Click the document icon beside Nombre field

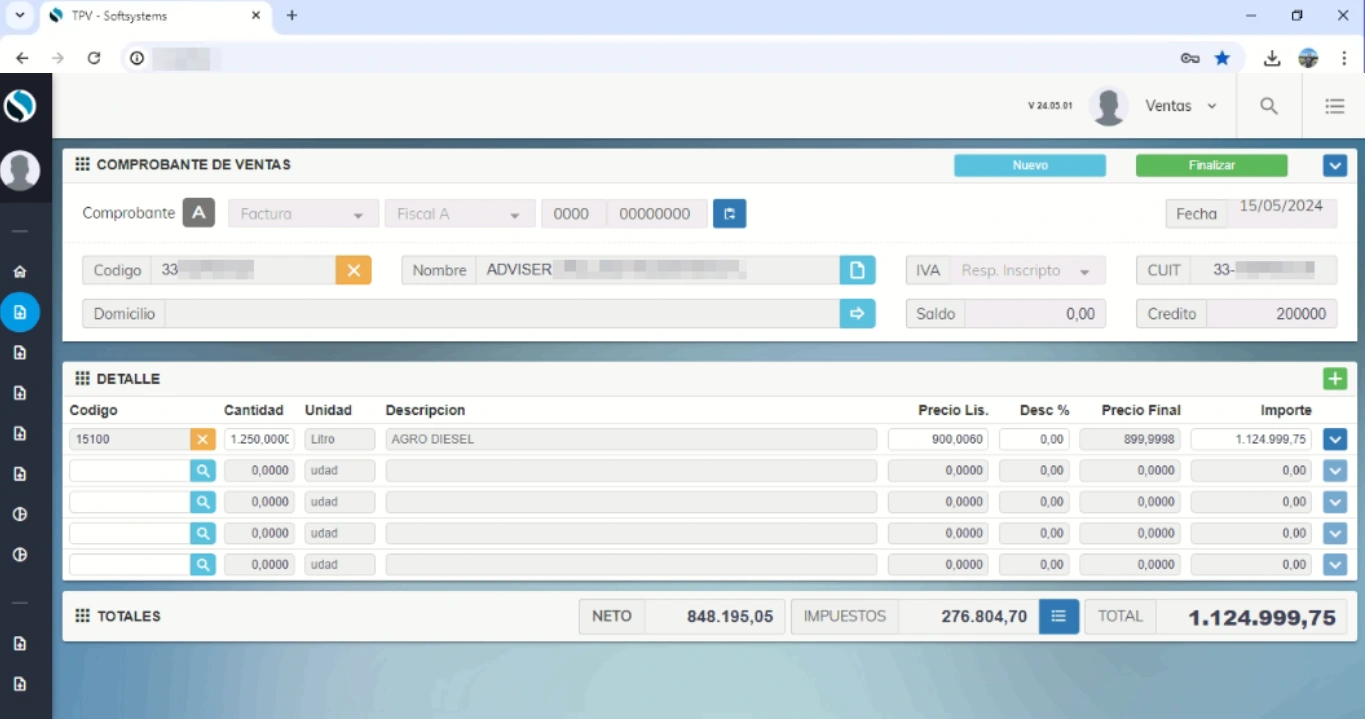point(857,270)
